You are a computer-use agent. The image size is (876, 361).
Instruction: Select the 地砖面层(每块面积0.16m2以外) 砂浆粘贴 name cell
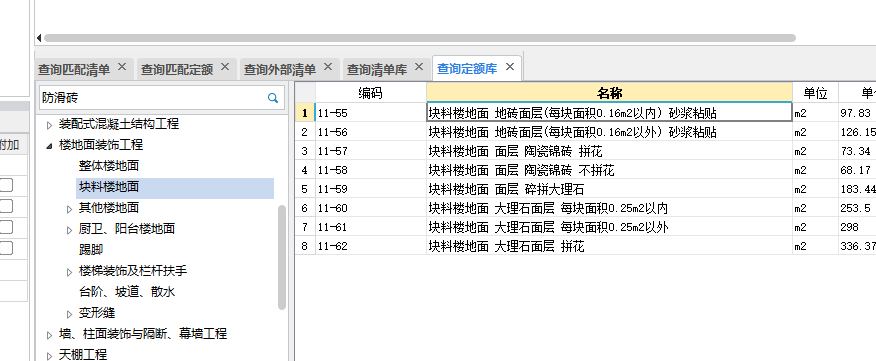[x=610, y=132]
